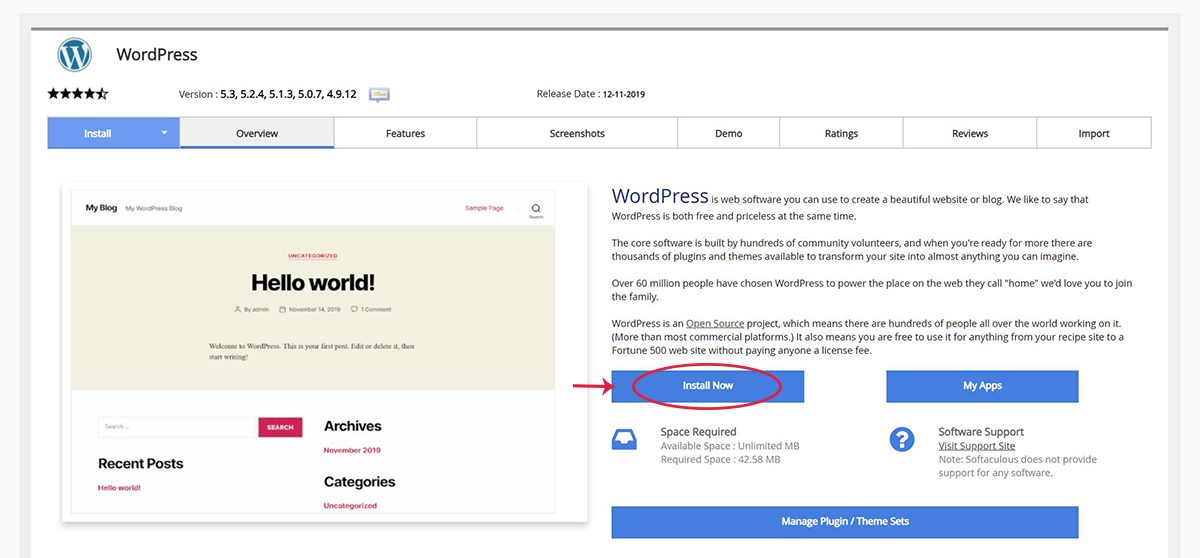Open the Features tab
The image size is (1200, 558).
(405, 133)
